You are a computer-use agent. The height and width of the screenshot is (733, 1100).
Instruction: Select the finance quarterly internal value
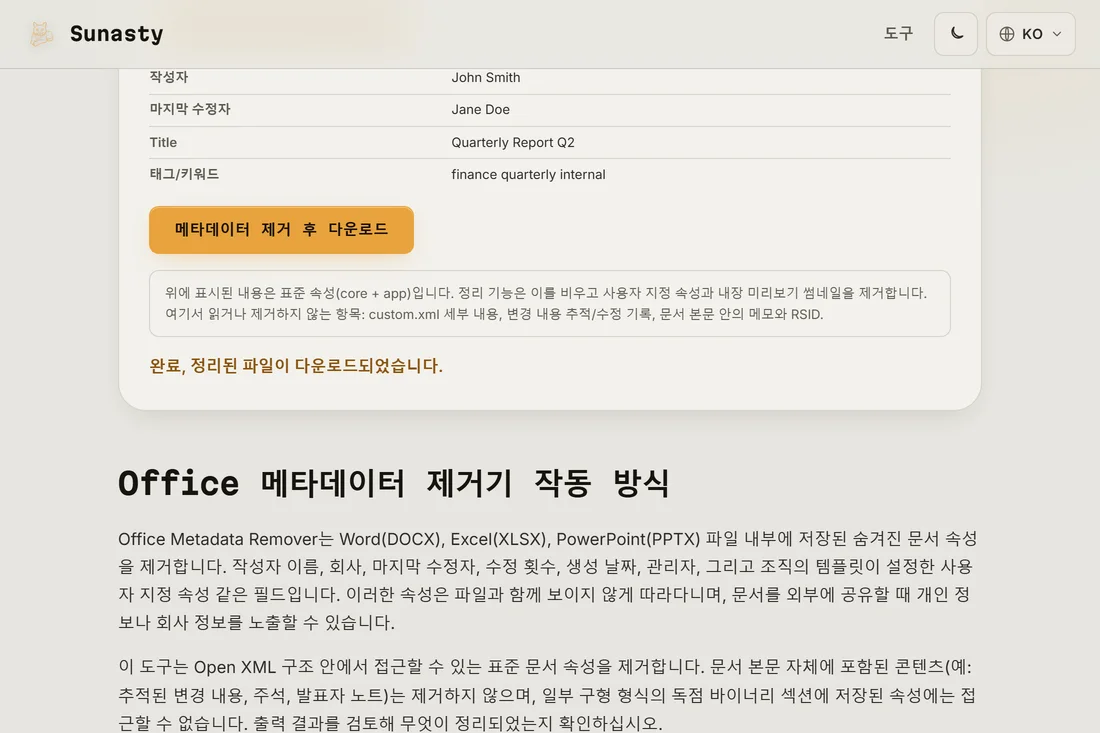coord(528,175)
